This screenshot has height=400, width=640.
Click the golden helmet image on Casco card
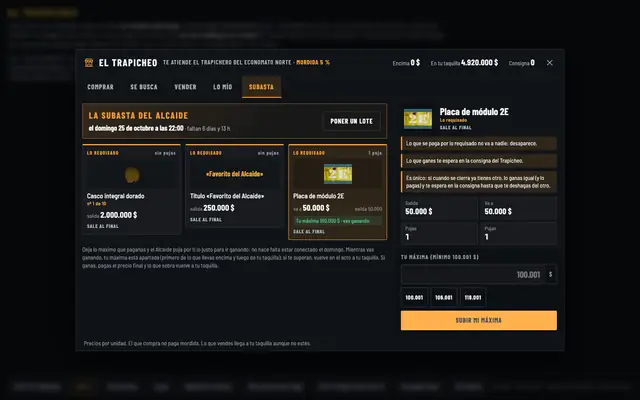[132, 175]
